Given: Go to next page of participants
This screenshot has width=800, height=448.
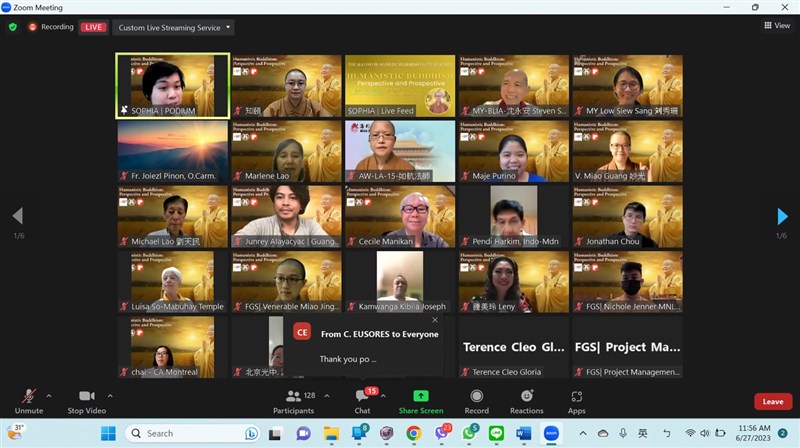Looking at the screenshot, I should coord(783,216).
